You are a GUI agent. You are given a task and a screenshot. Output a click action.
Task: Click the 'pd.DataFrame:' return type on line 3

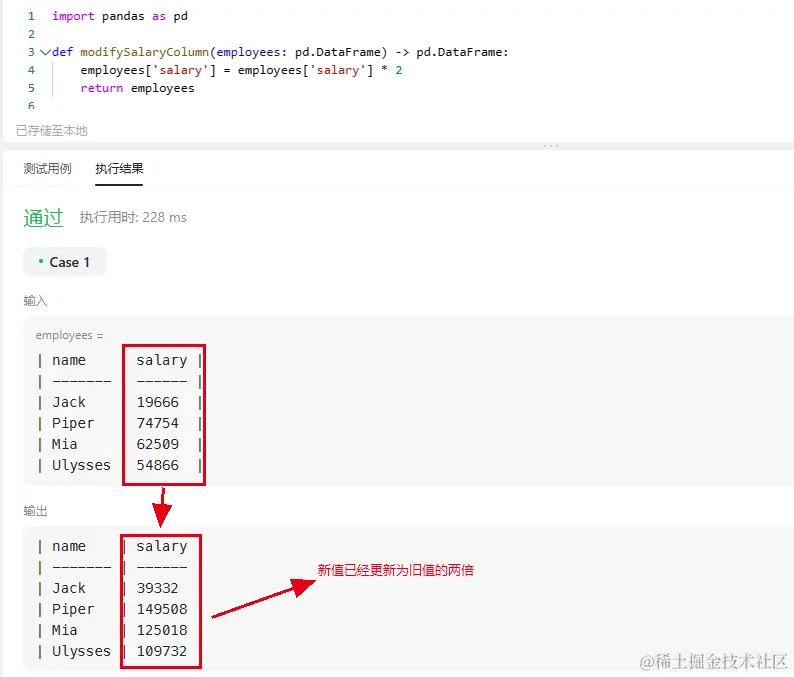462,52
